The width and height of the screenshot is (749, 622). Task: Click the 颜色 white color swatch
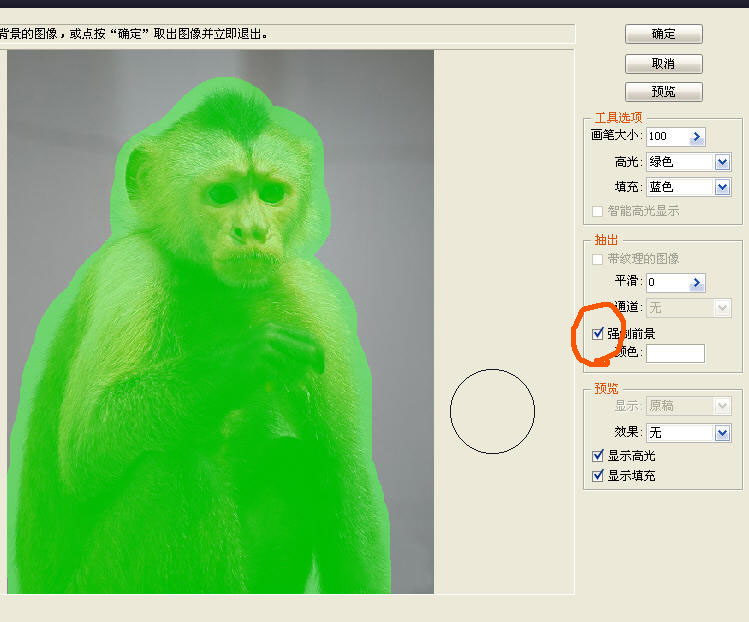coord(675,354)
